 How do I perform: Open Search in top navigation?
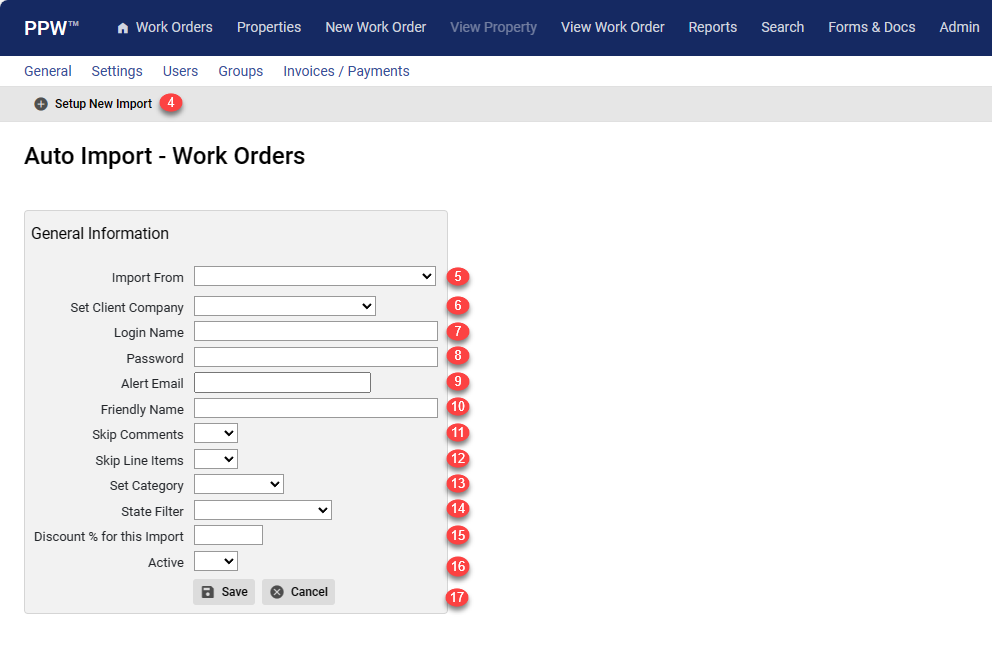coord(783,27)
